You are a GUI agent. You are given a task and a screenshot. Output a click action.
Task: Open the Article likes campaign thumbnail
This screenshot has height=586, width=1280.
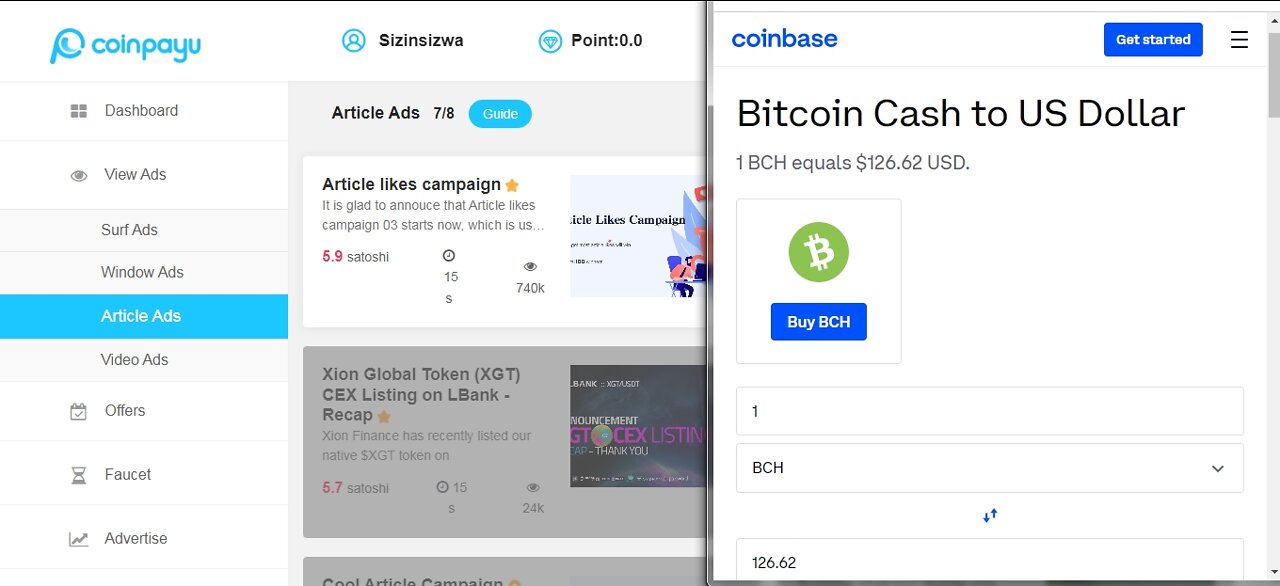tap(637, 236)
